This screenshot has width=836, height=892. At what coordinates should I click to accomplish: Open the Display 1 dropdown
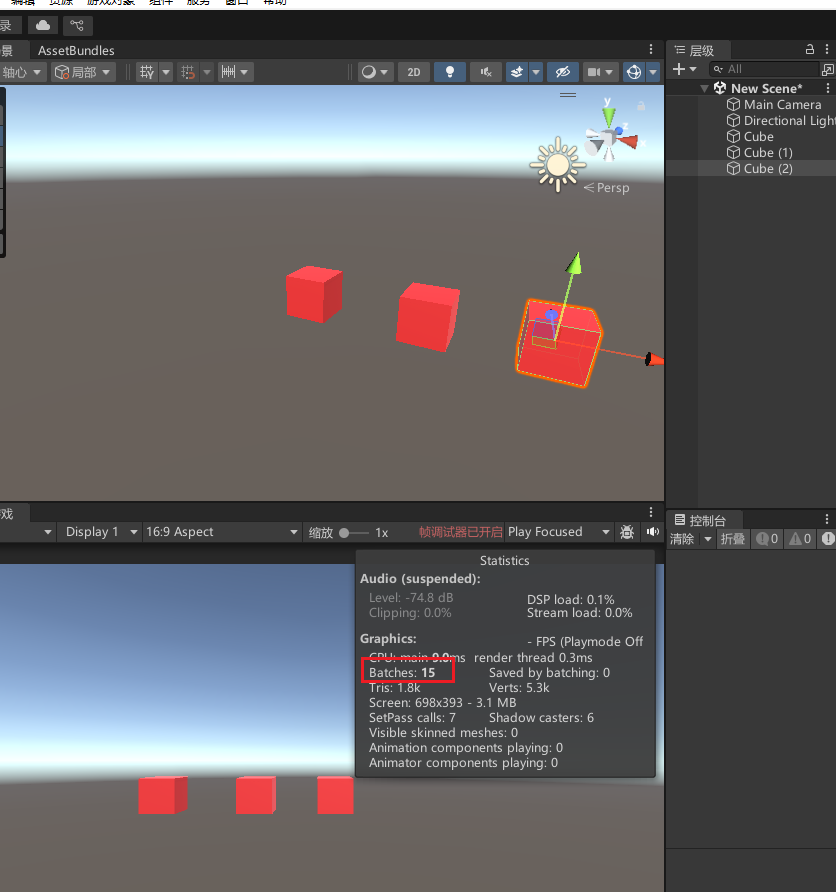pyautogui.click(x=98, y=532)
